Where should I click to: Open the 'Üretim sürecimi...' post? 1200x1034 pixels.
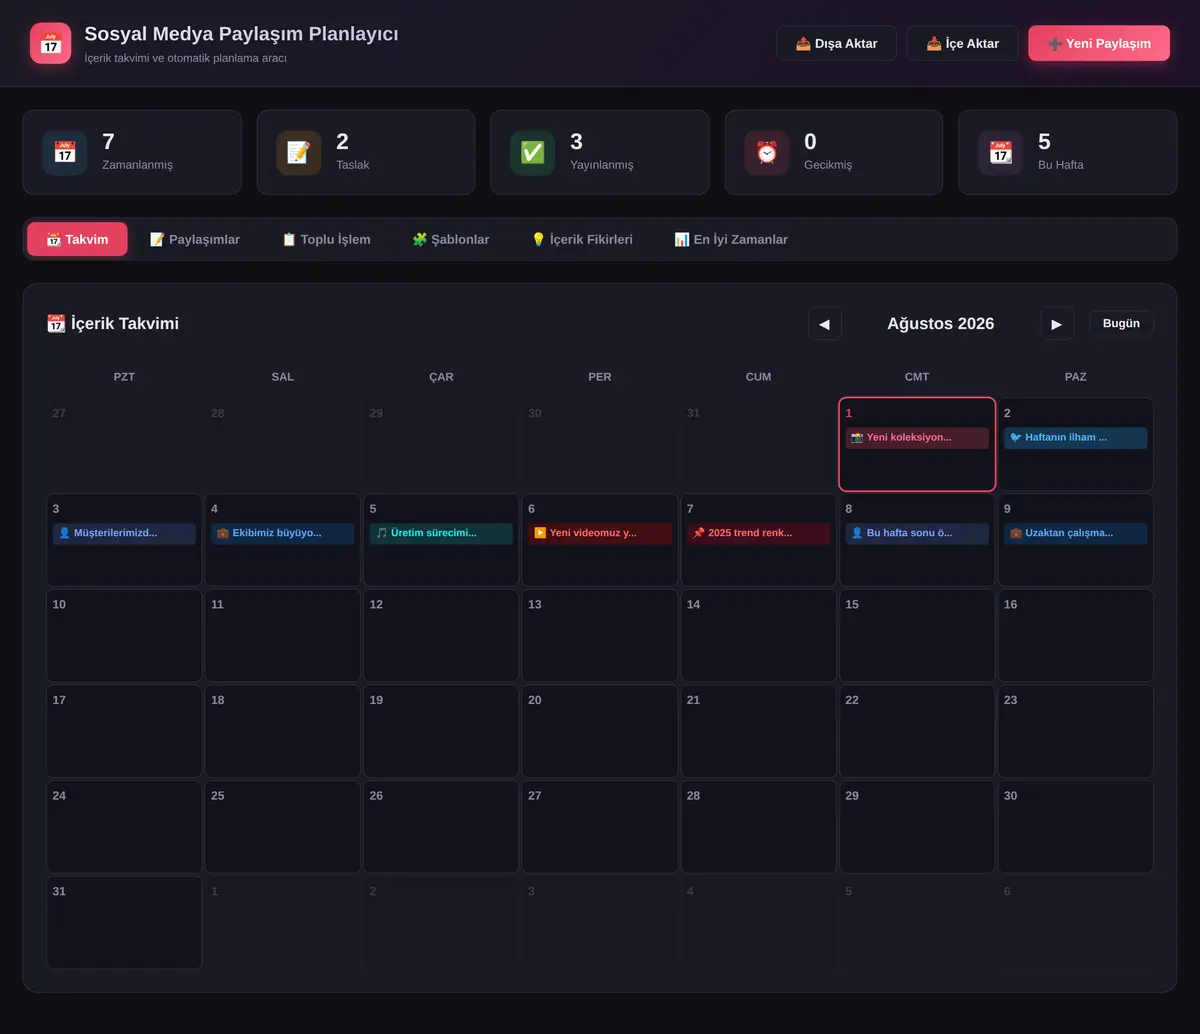[x=441, y=533]
